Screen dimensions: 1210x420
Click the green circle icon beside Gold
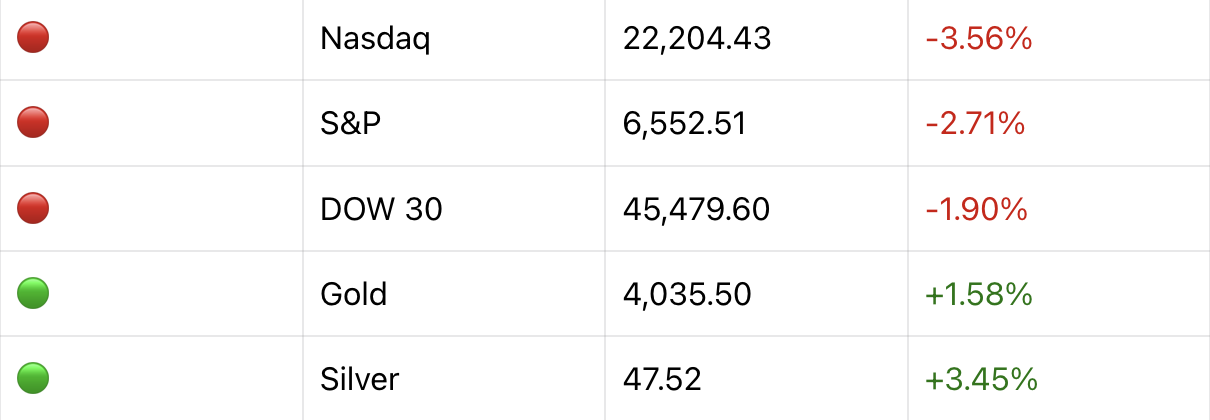33,293
